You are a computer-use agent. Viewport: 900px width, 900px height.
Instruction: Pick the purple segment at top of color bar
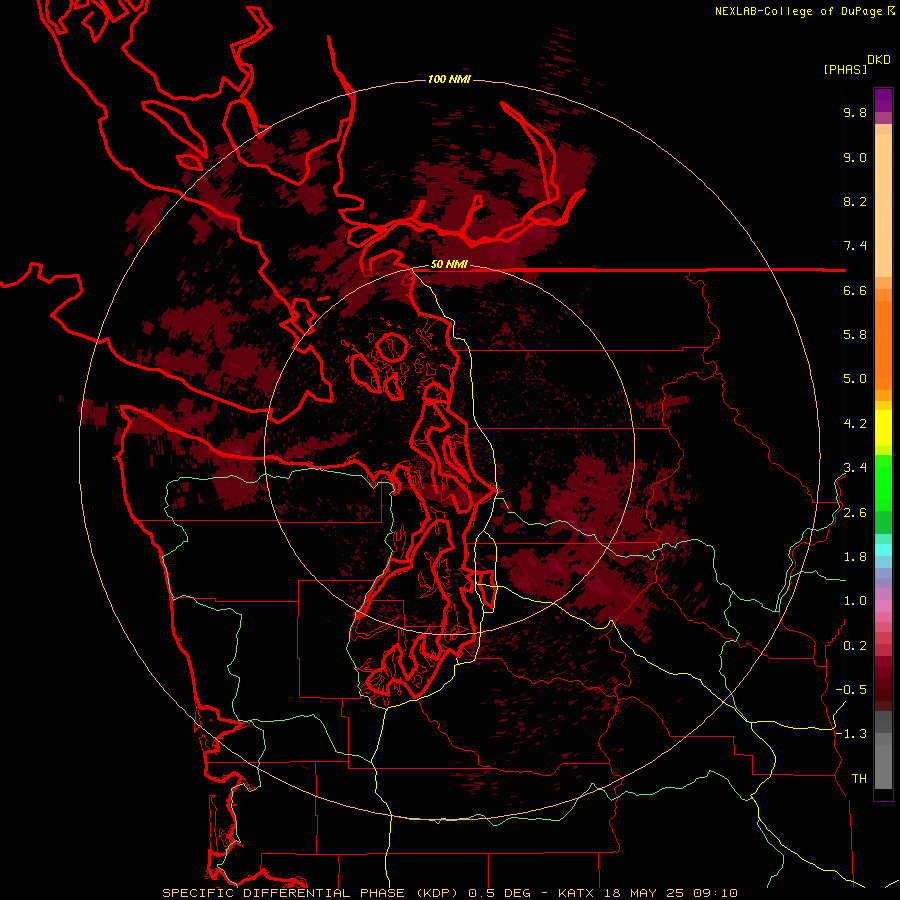[883, 100]
